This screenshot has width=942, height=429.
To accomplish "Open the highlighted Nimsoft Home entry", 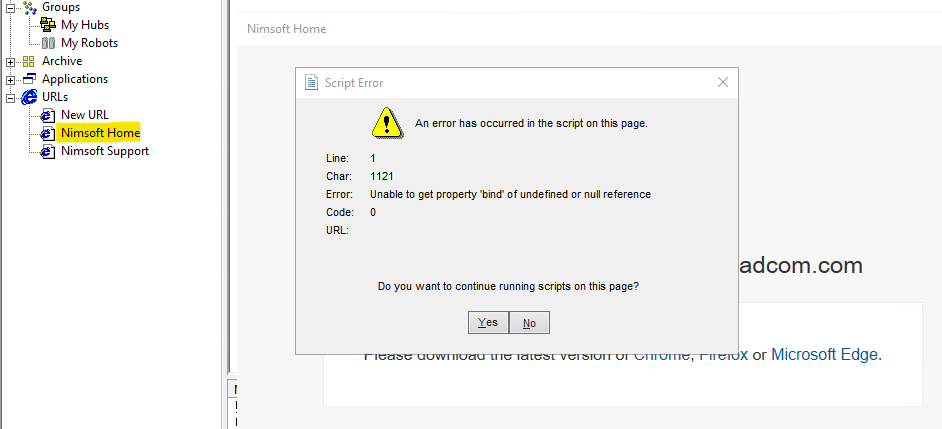I will pos(100,133).
